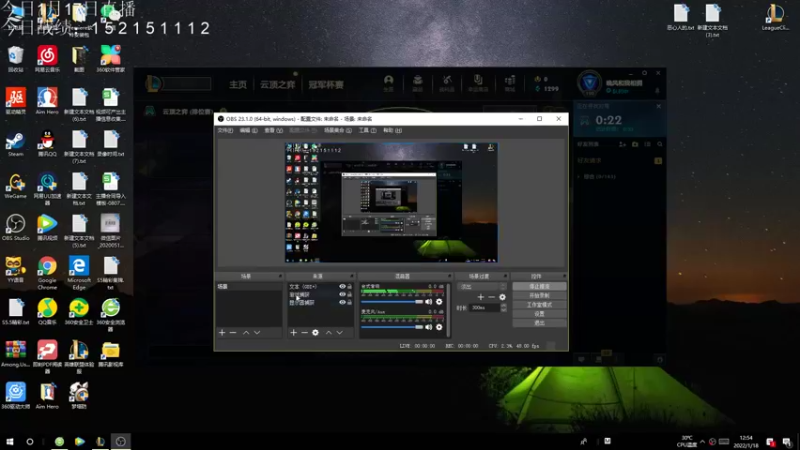Viewport: 800px width, 450px height.
Task: Click 设置 settings button in Controls
Action: tap(539, 314)
